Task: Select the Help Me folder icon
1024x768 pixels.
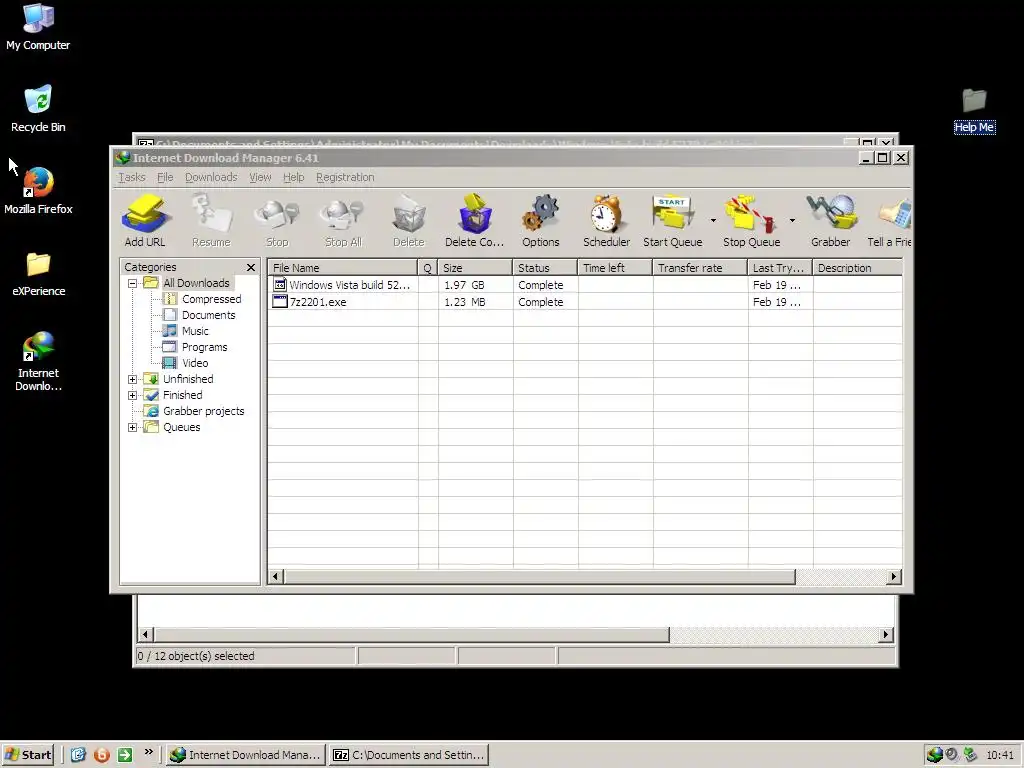Action: (x=974, y=110)
